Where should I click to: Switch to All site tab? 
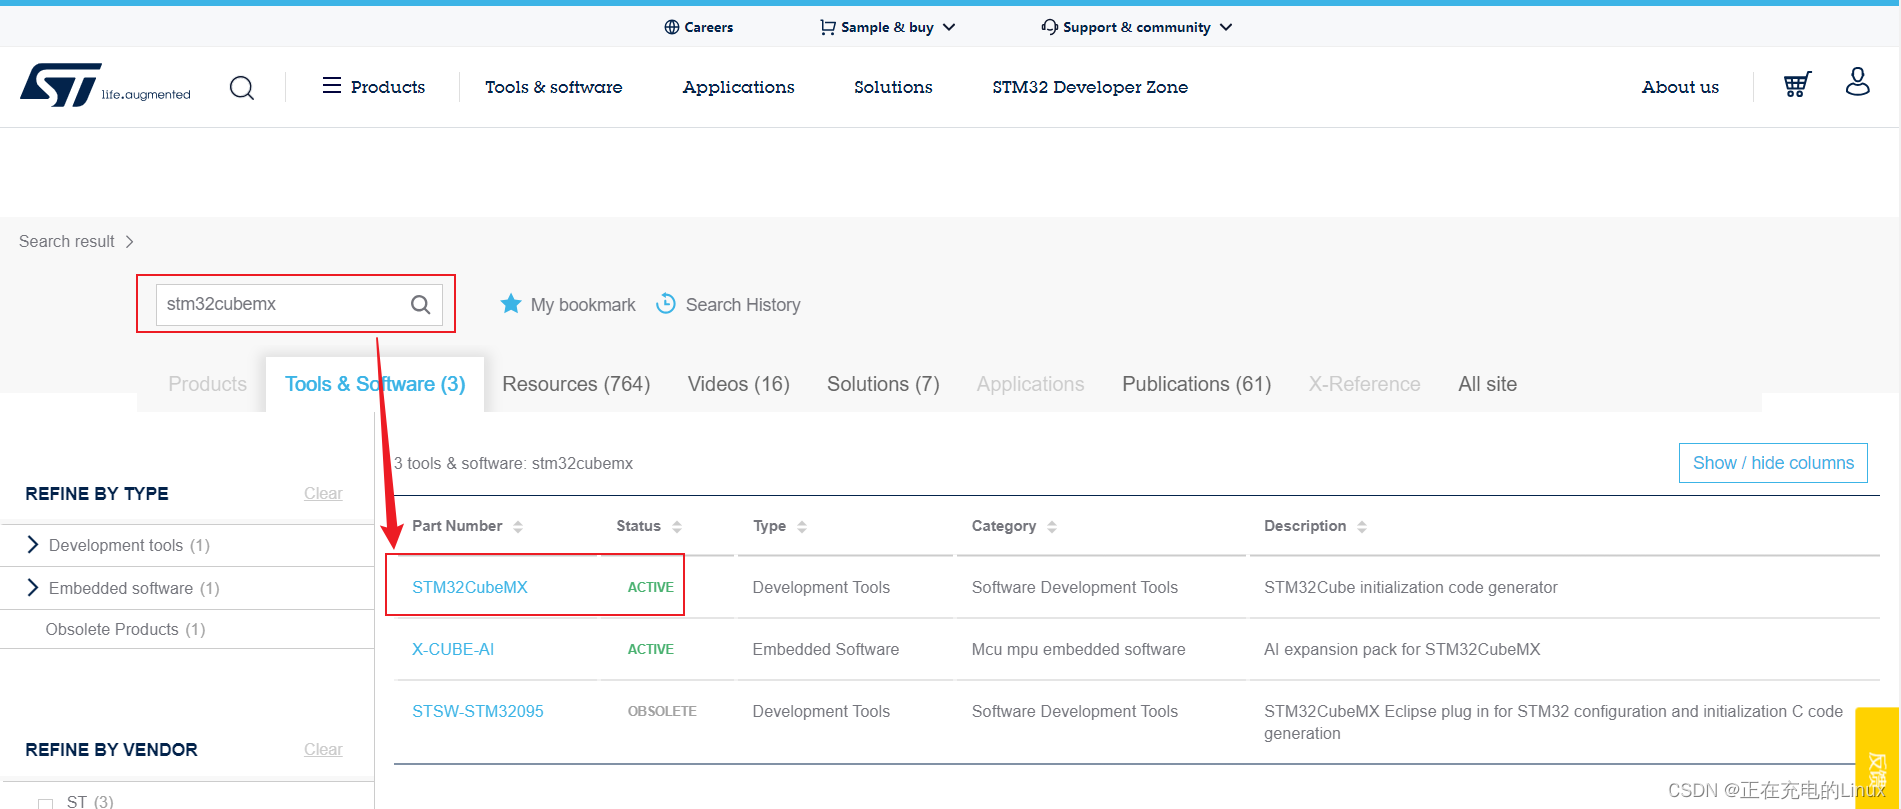(1488, 384)
